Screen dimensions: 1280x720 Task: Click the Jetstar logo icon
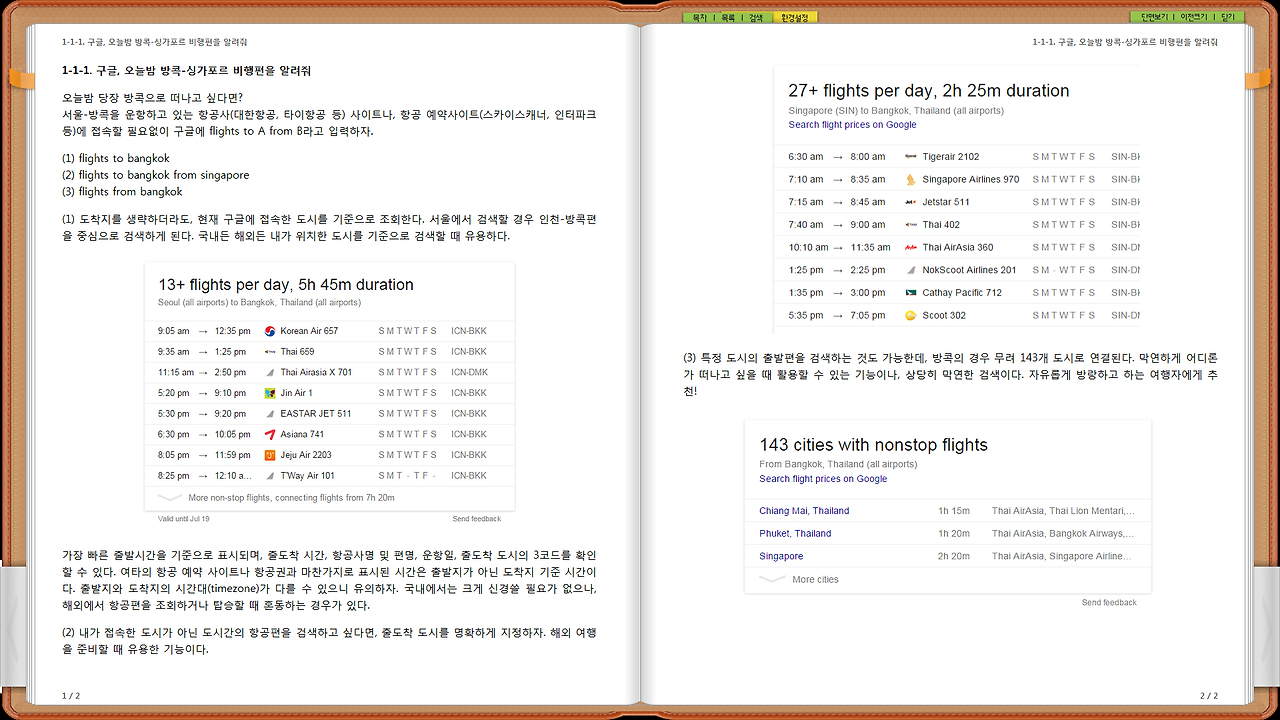(911, 202)
